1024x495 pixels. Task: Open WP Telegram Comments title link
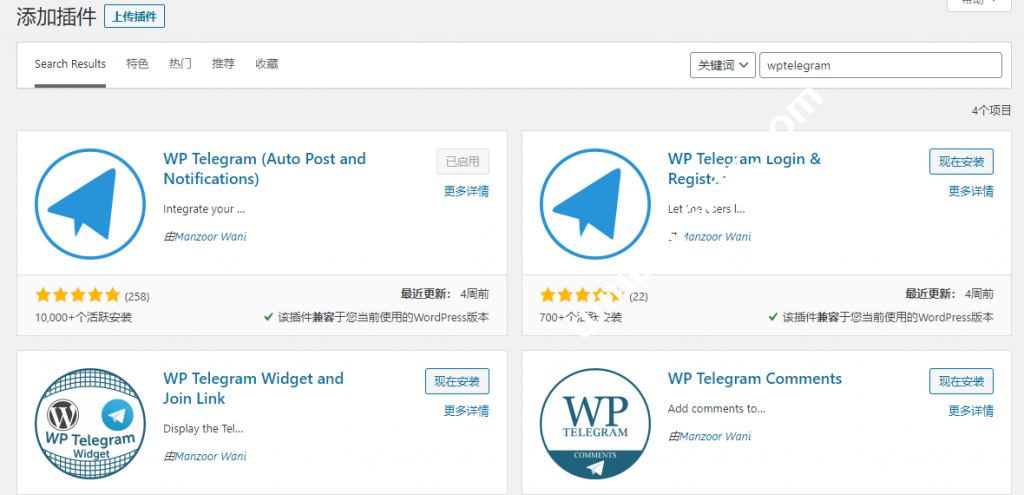pyautogui.click(x=754, y=379)
